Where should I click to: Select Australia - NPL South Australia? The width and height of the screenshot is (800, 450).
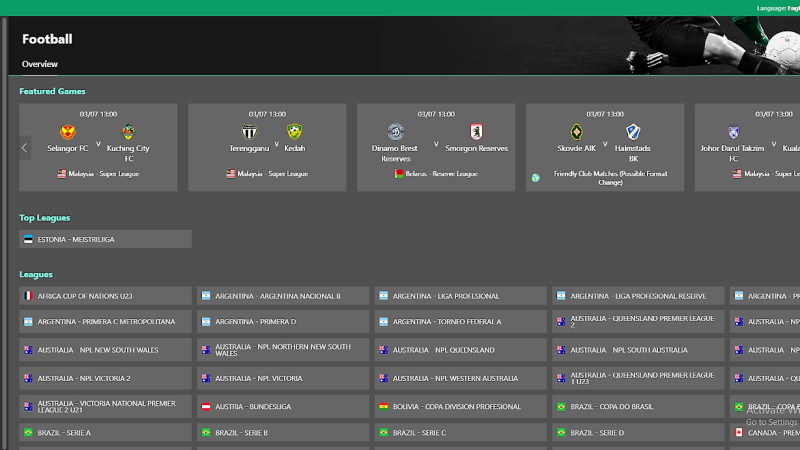pyautogui.click(x=638, y=350)
